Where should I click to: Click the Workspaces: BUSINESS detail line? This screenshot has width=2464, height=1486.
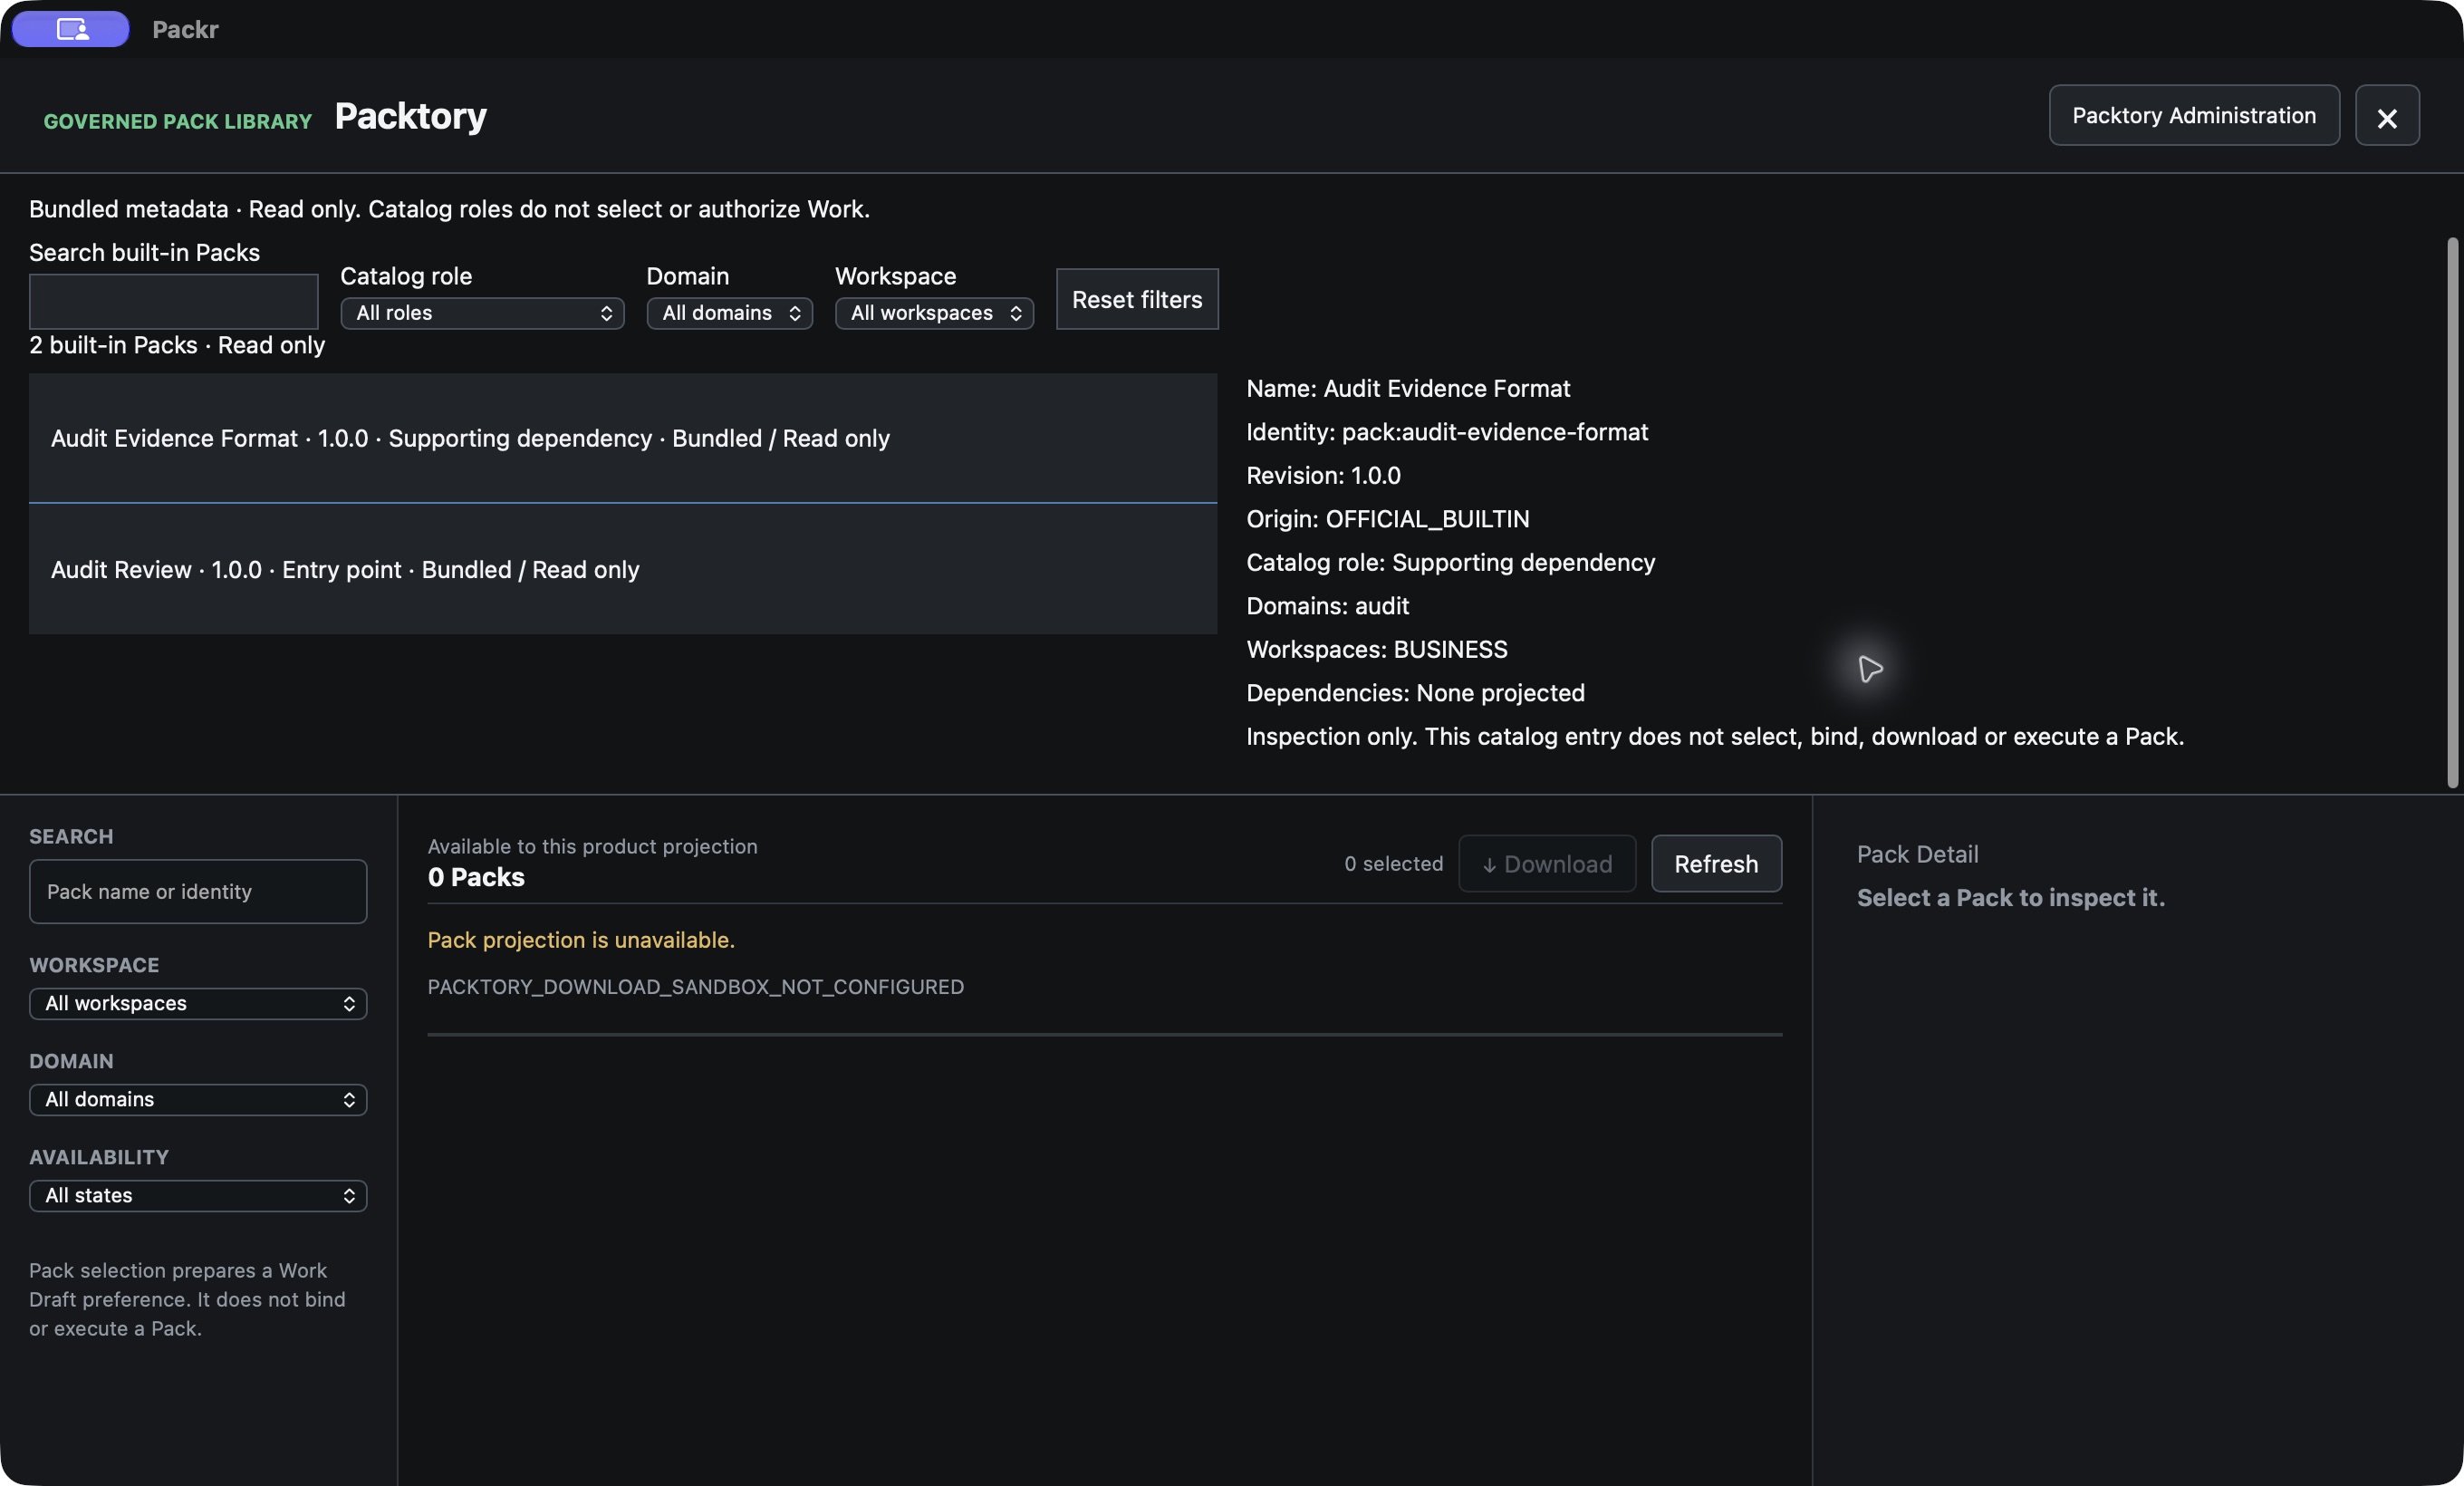(1377, 649)
